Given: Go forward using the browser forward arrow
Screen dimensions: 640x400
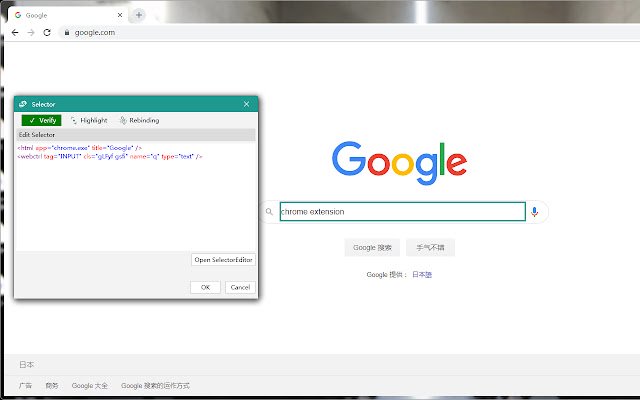Looking at the screenshot, I should tap(31, 32).
